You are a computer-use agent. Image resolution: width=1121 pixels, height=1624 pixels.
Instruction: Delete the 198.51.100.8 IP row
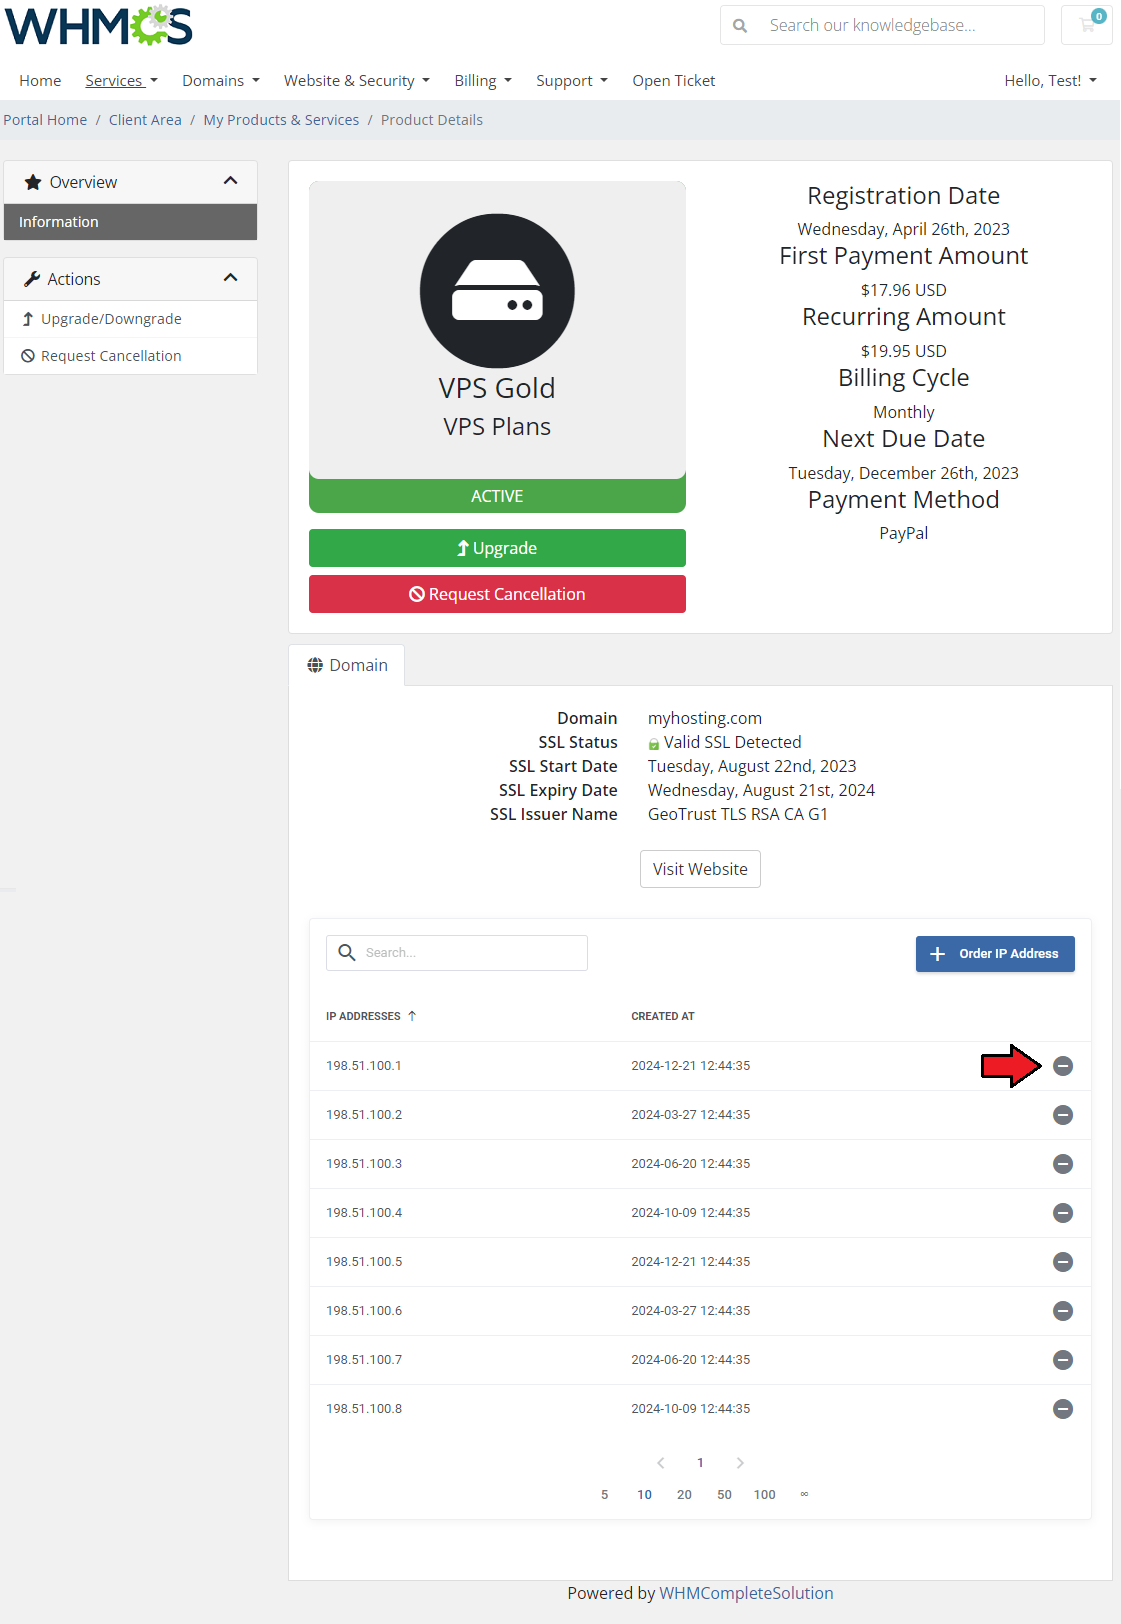pyautogui.click(x=1063, y=1409)
